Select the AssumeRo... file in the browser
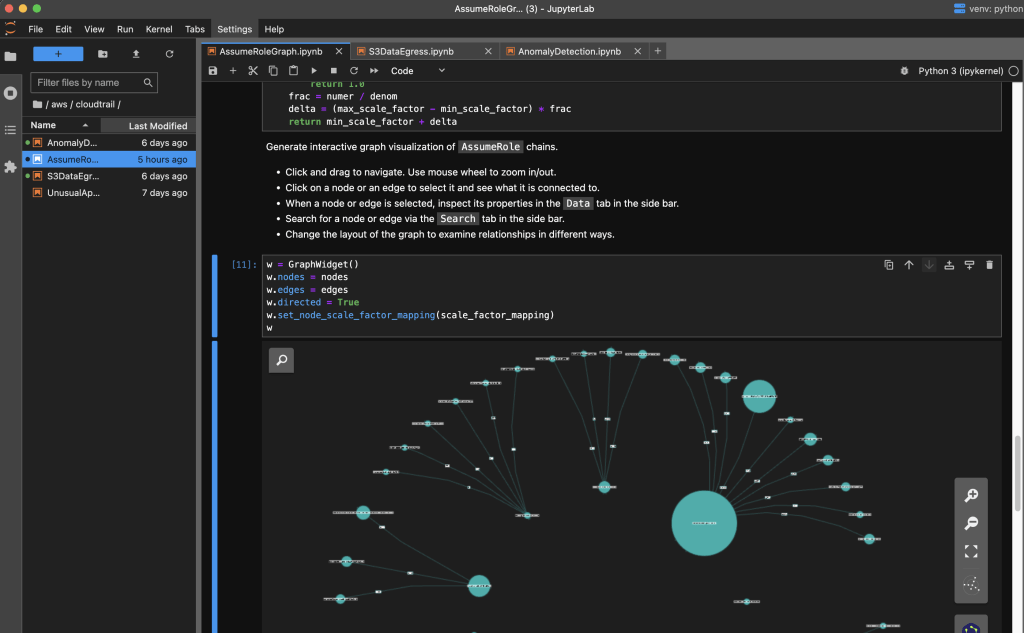Viewport: 1024px width, 633px height. 109,159
